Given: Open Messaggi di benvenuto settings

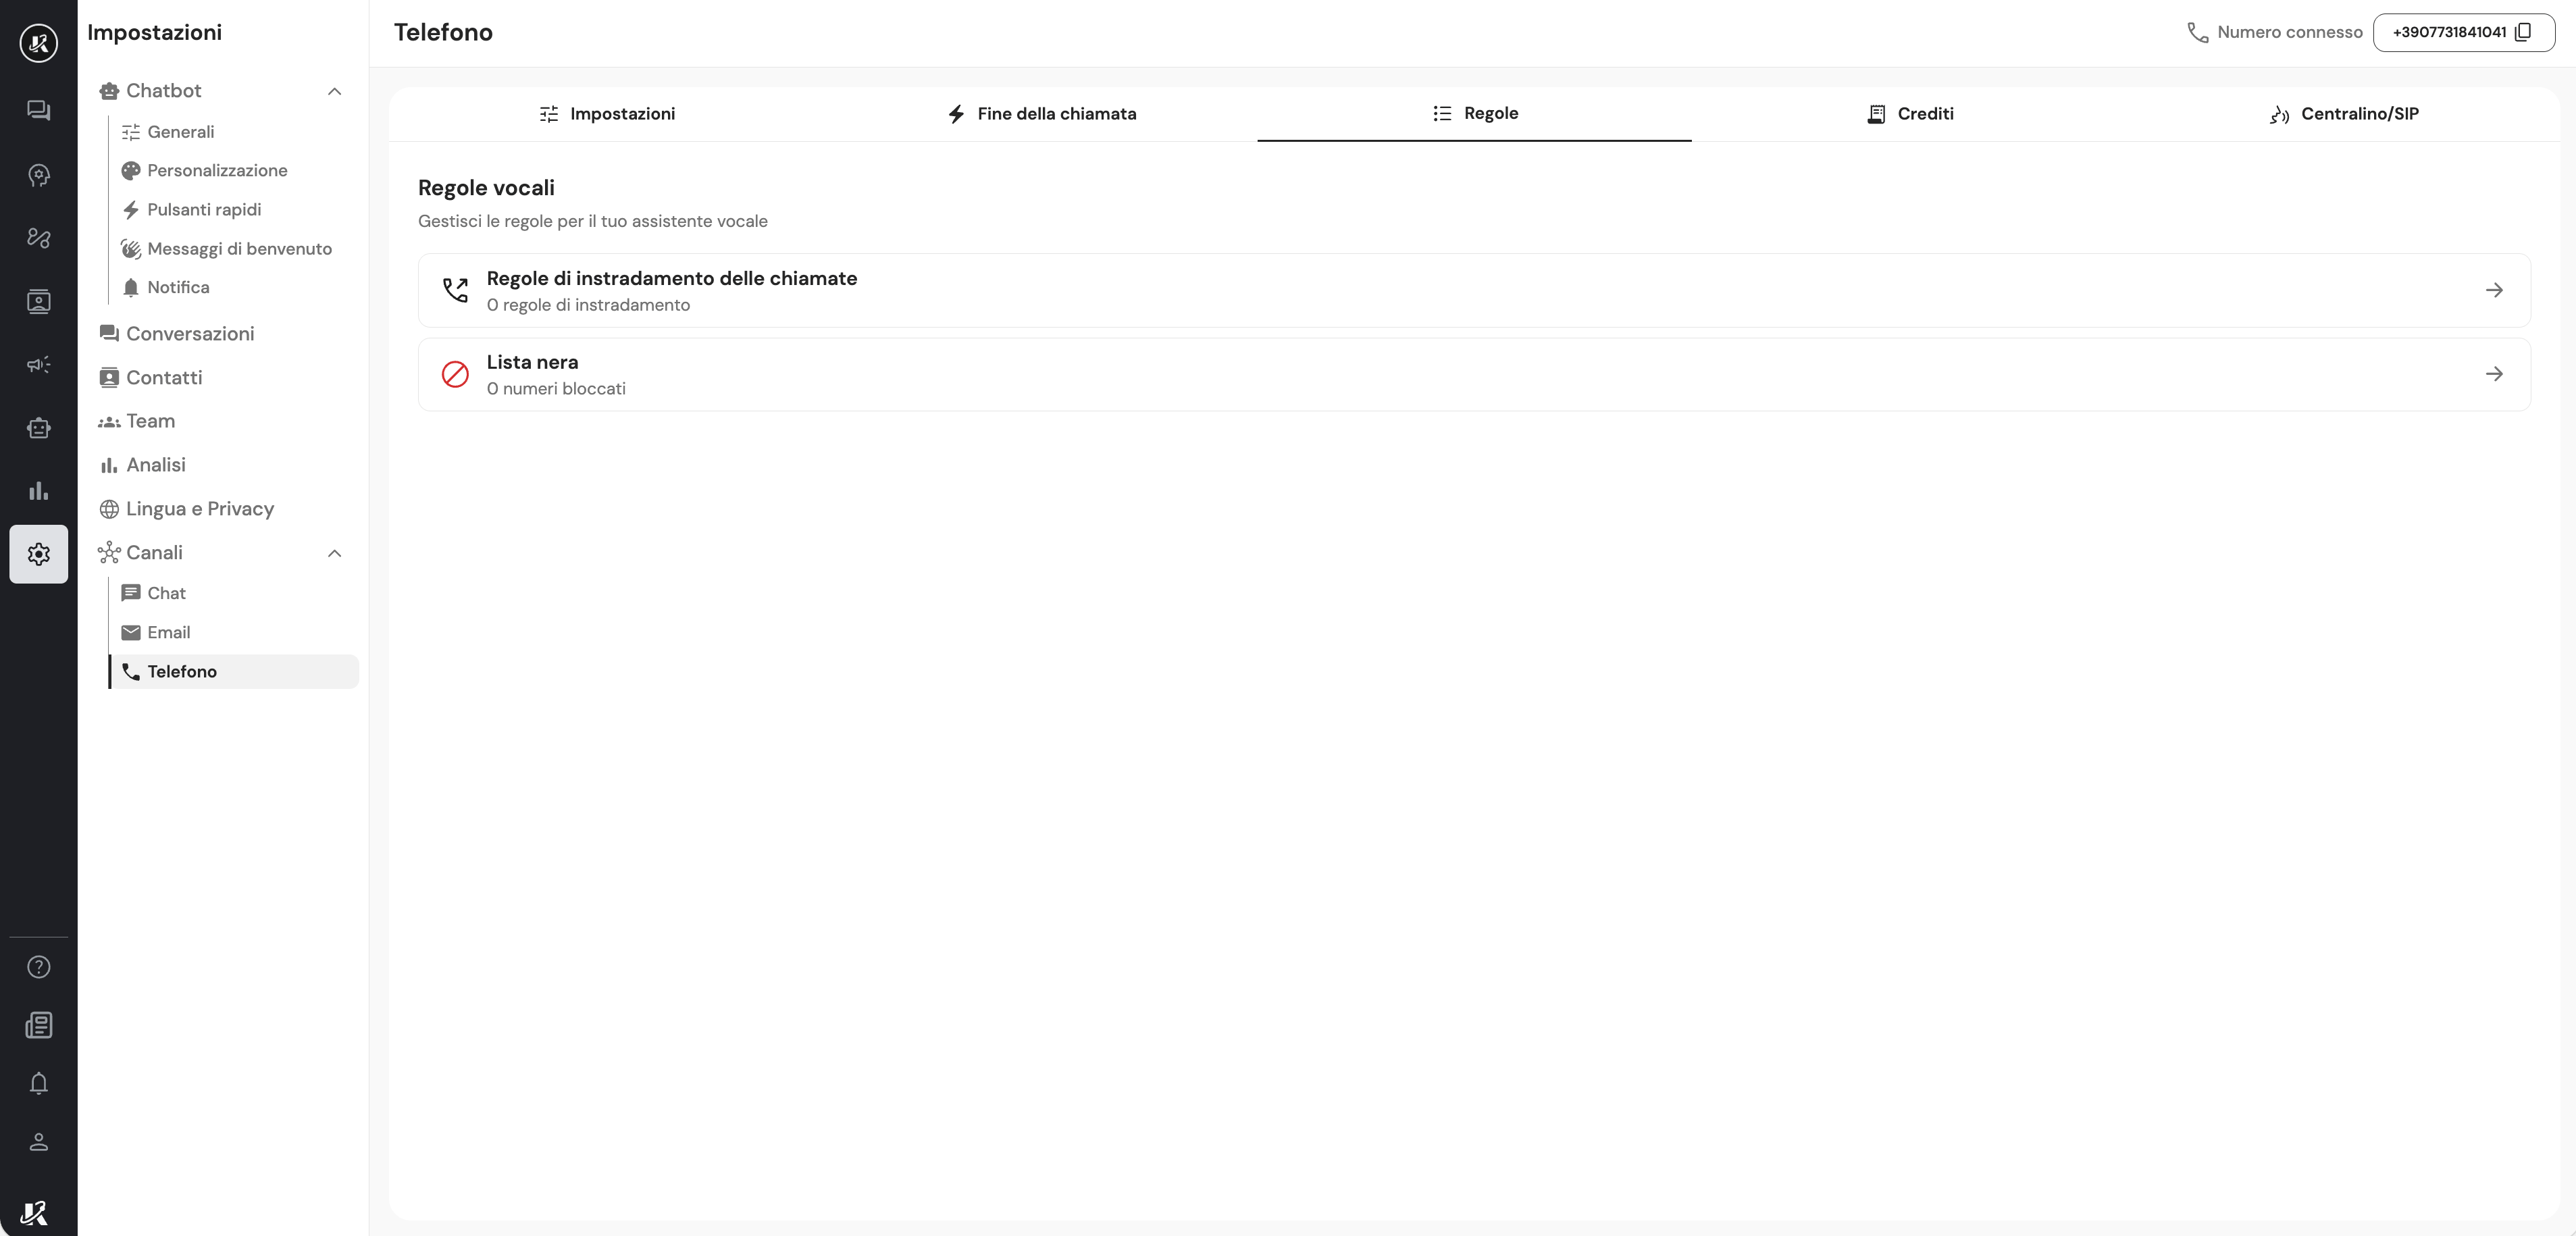Looking at the screenshot, I should pyautogui.click(x=233, y=249).
